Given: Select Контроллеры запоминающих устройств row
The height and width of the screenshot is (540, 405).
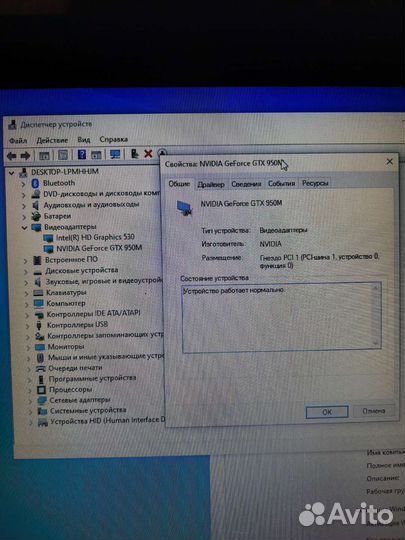Looking at the screenshot, I should point(105,335).
